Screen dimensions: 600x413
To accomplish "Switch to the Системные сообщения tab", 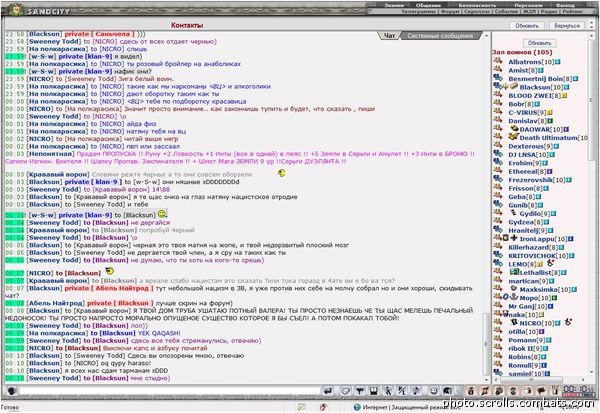I will 440,36.
